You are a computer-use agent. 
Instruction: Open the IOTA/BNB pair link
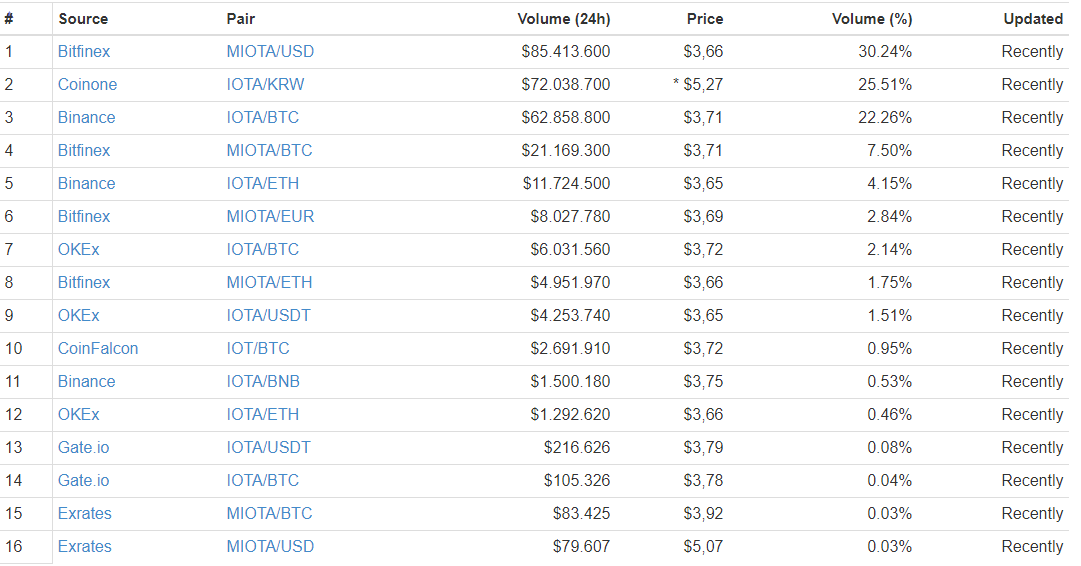263,382
